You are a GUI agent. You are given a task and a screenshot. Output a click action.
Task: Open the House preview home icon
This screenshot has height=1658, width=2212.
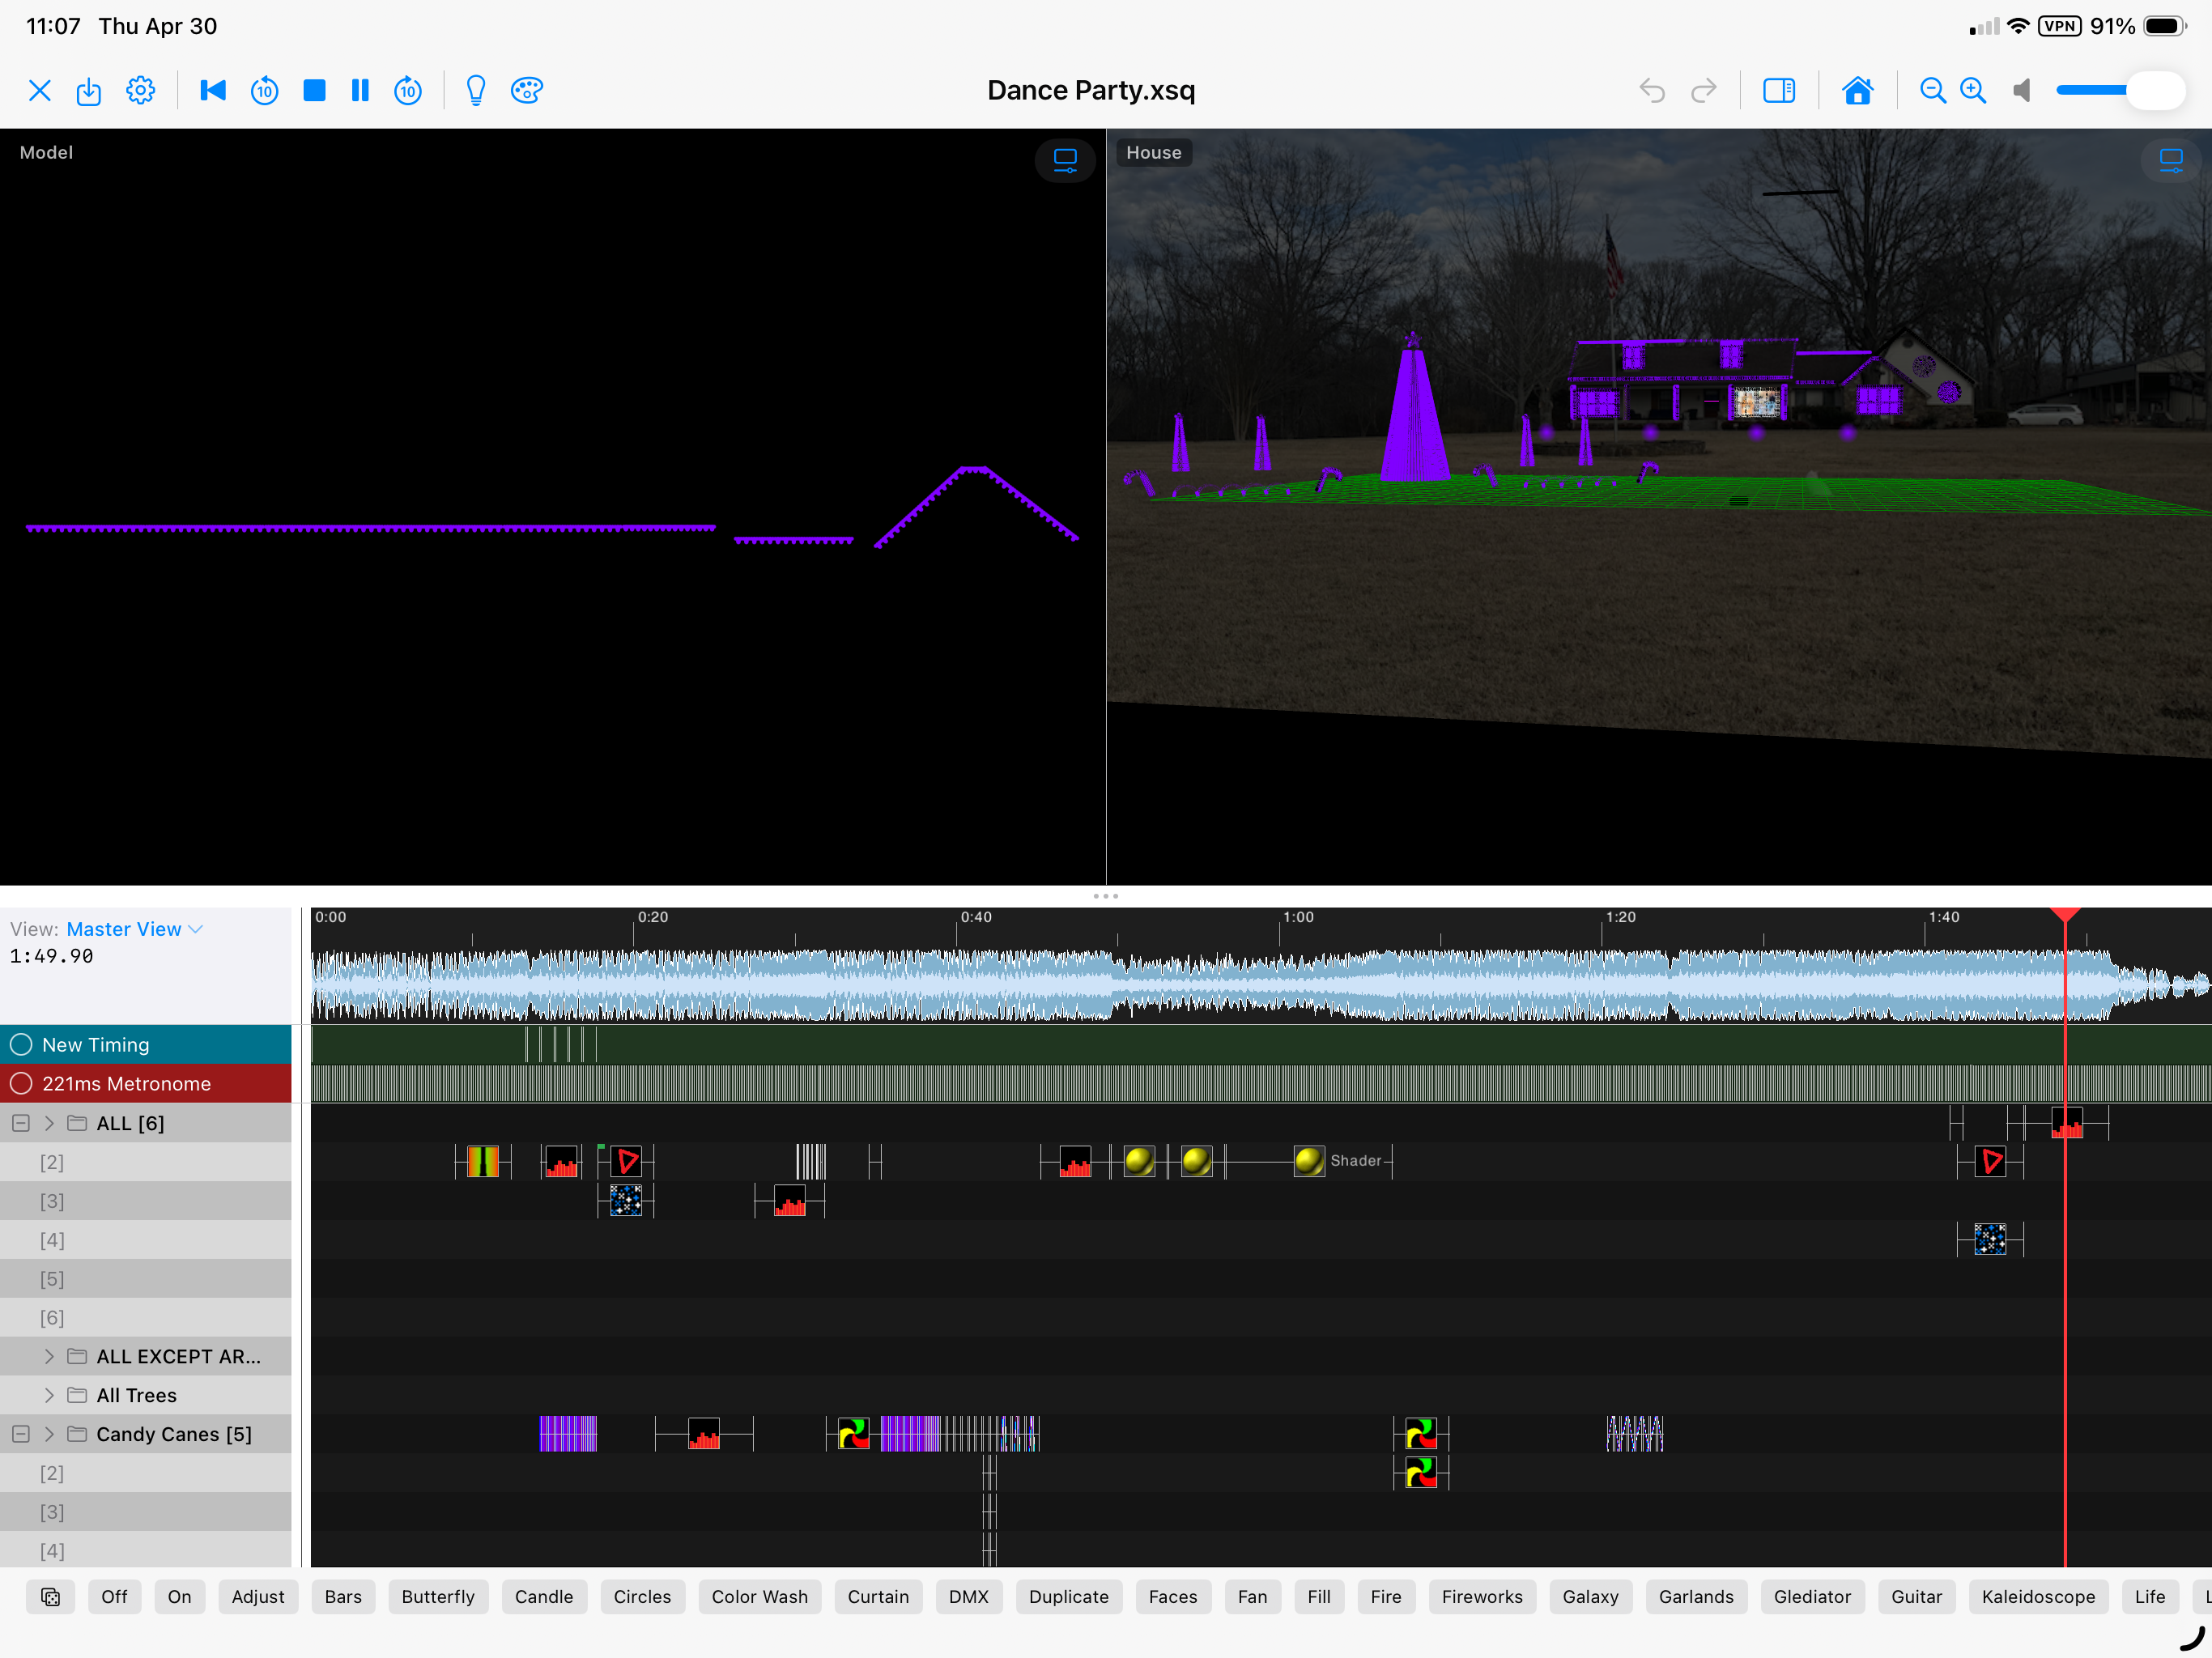point(1858,91)
